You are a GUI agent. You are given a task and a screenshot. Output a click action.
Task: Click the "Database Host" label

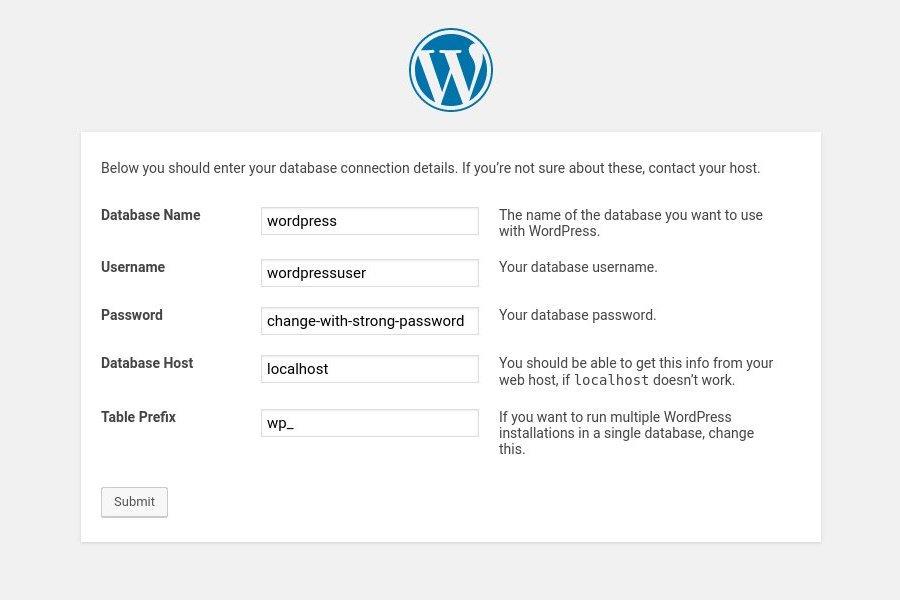point(147,363)
